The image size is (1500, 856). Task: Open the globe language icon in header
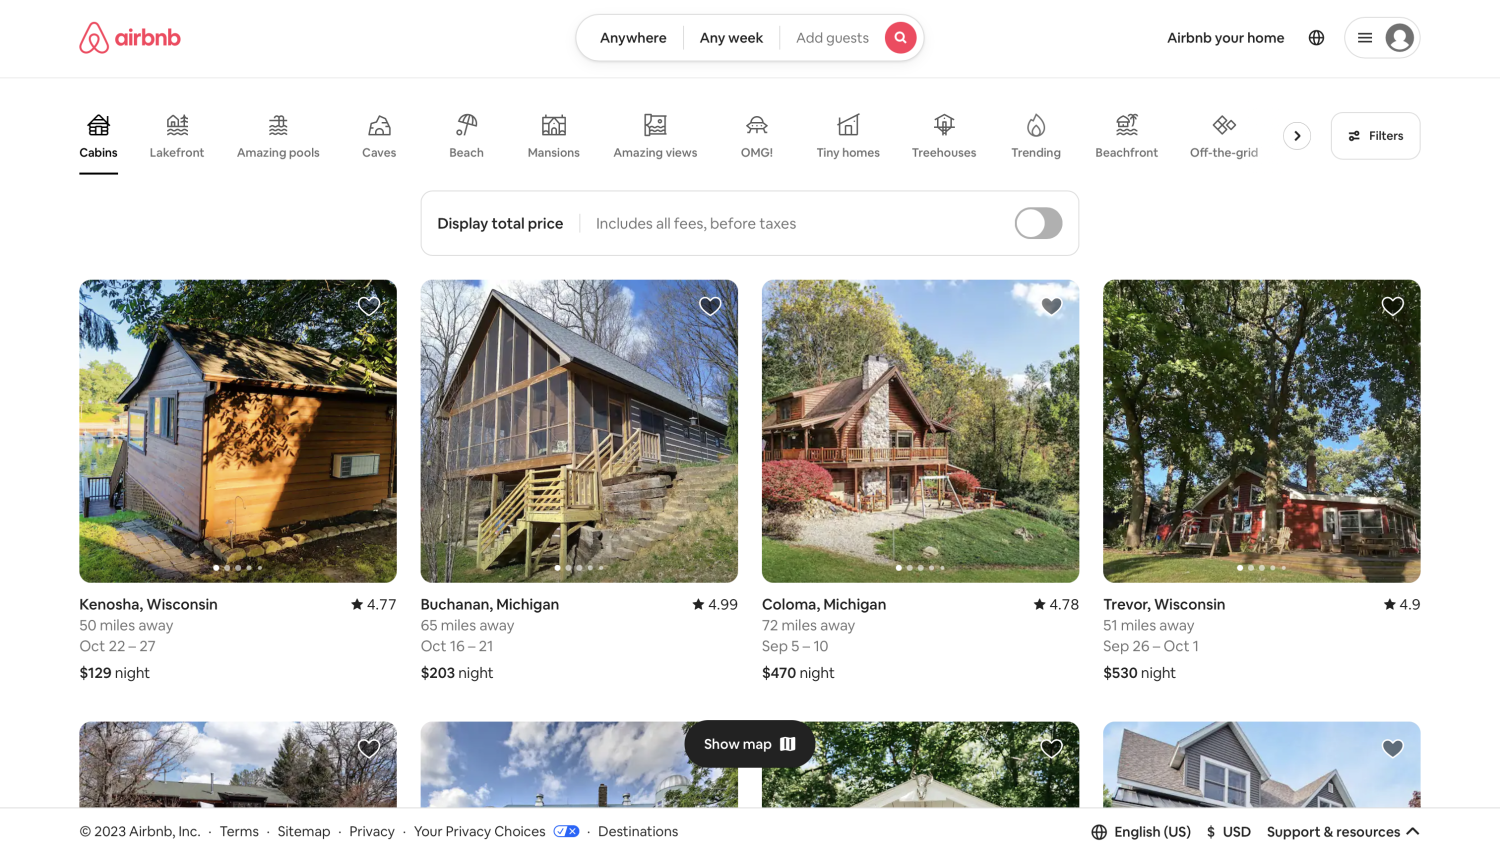pos(1316,37)
